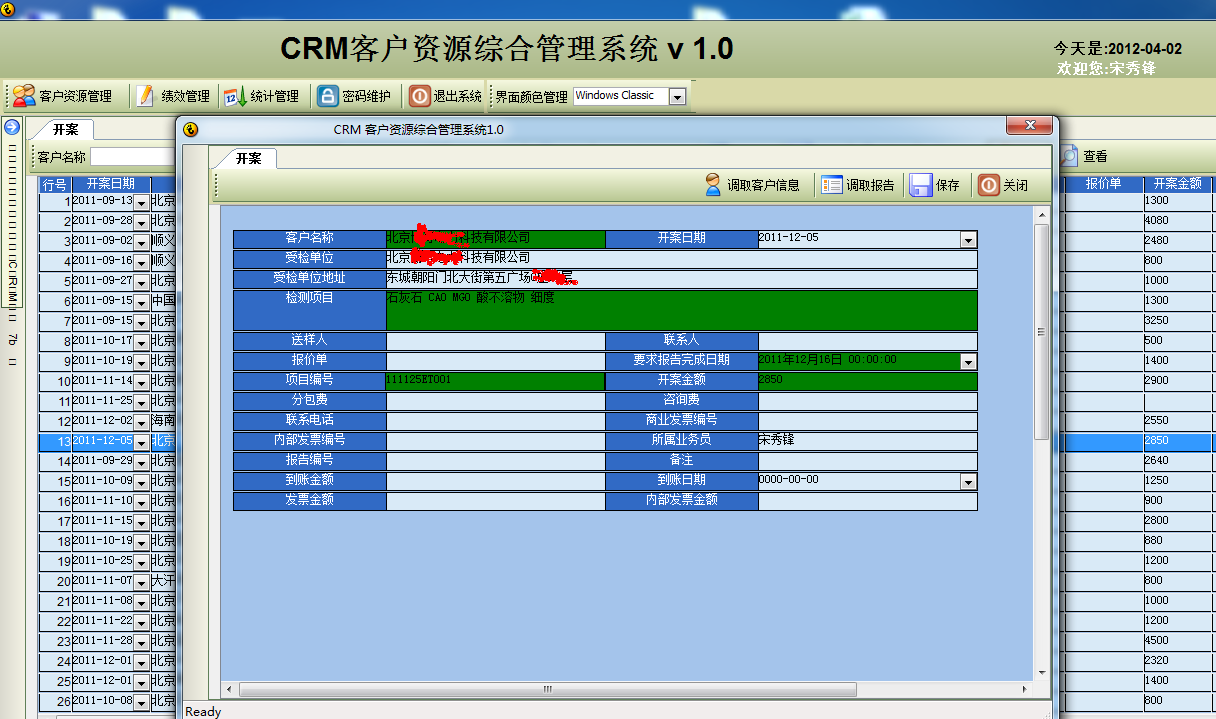Open the 开案日期 date picker dropdown
1216x719 pixels.
tap(966, 239)
